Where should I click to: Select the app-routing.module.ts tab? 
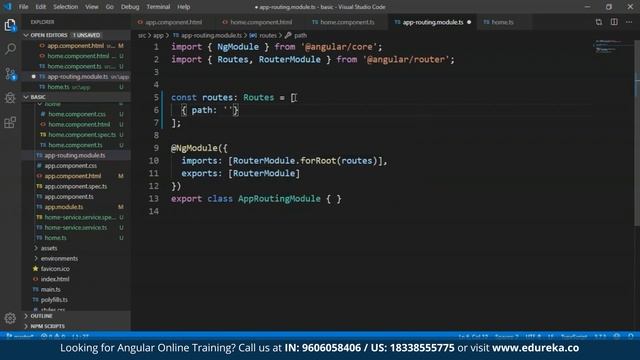(433, 22)
